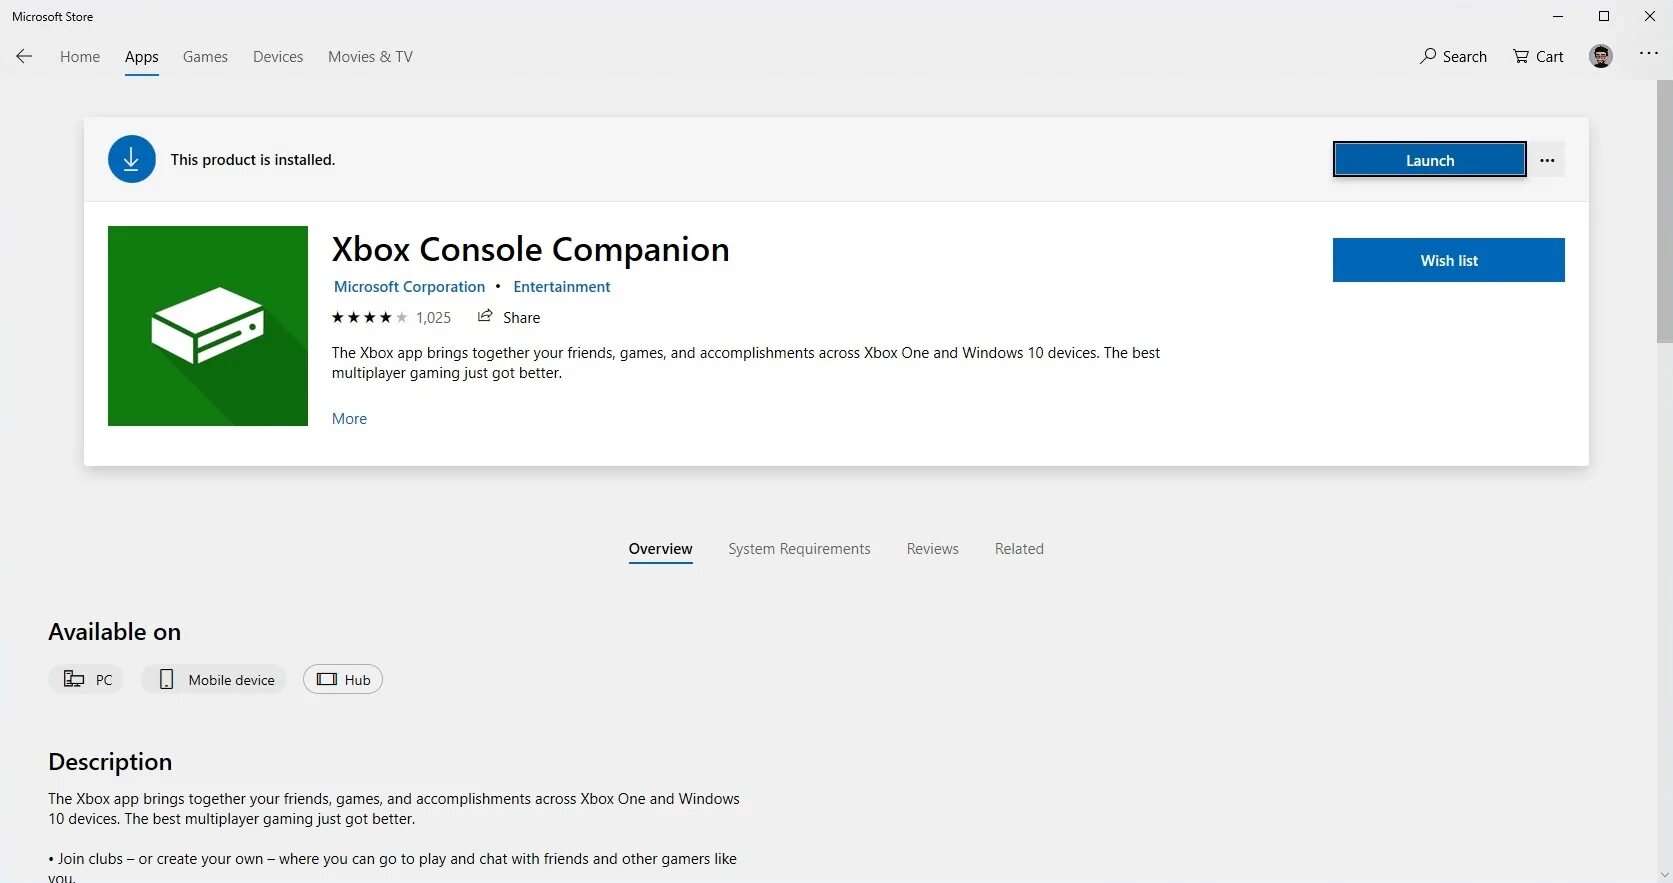Go to the Home tab
1673x883 pixels.
click(80, 56)
